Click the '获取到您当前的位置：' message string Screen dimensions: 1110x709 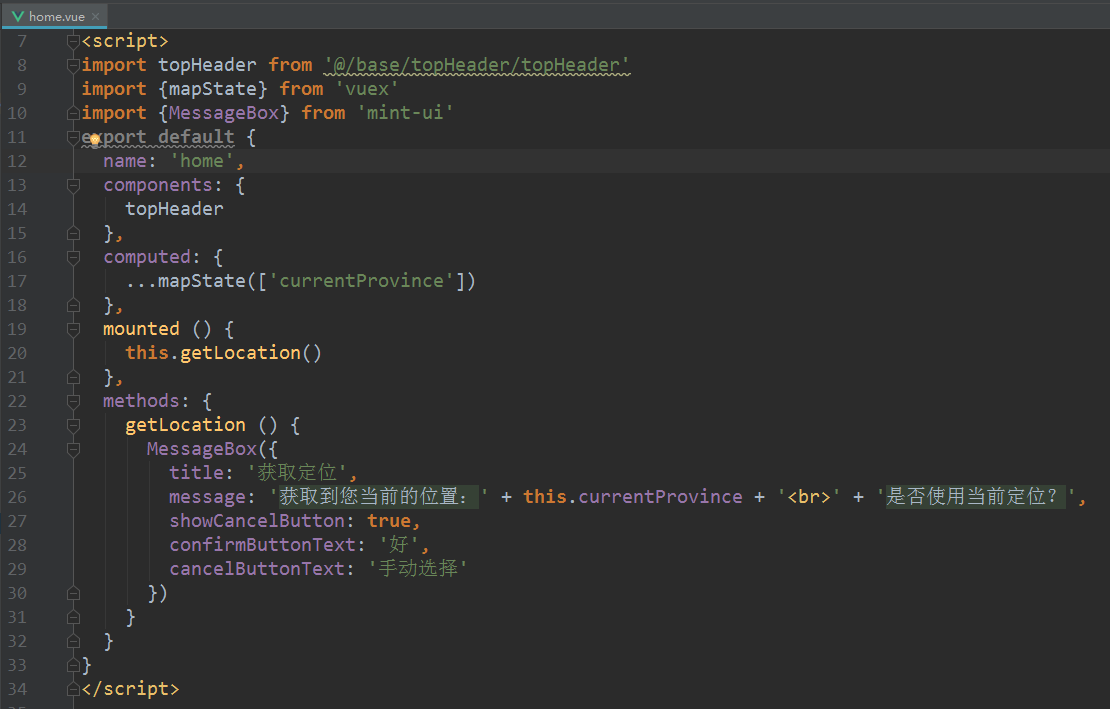tap(378, 497)
